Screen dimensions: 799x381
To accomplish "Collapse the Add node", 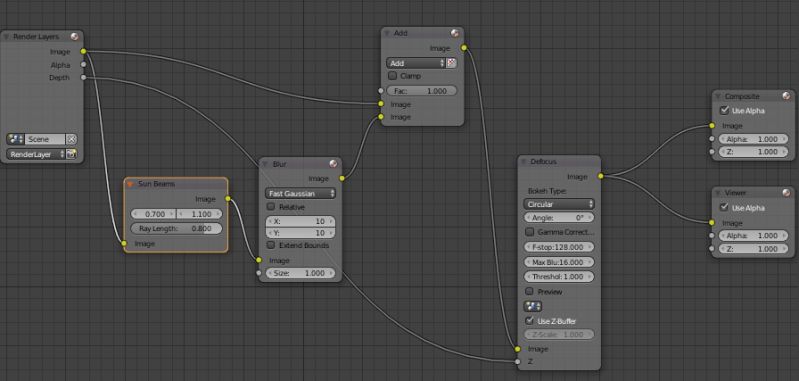I will click(387, 33).
